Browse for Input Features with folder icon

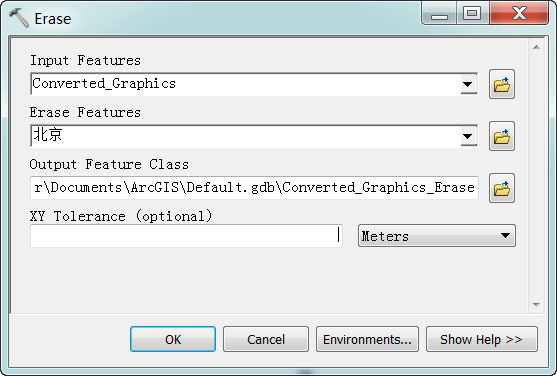[x=502, y=84]
